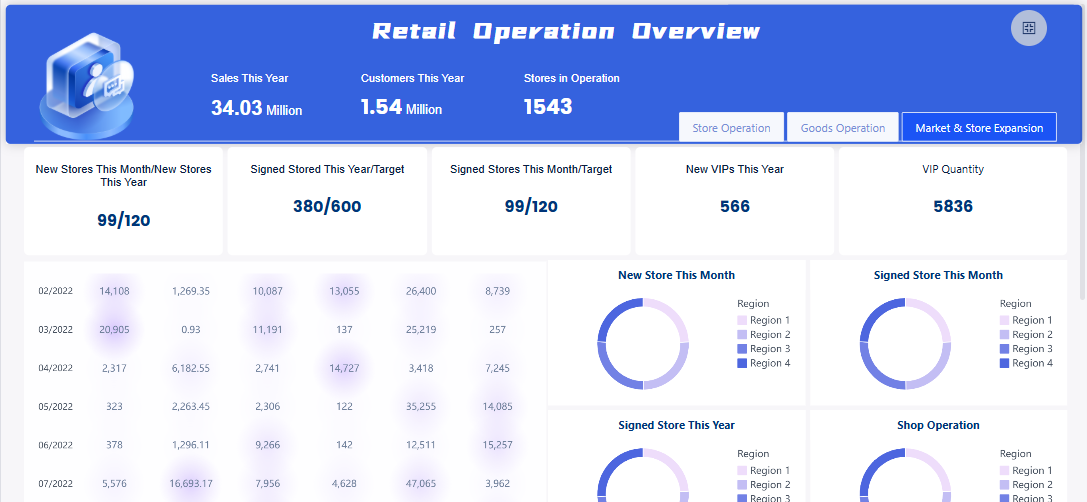Click the vertical scrollbar on the right edge

[1083, 222]
